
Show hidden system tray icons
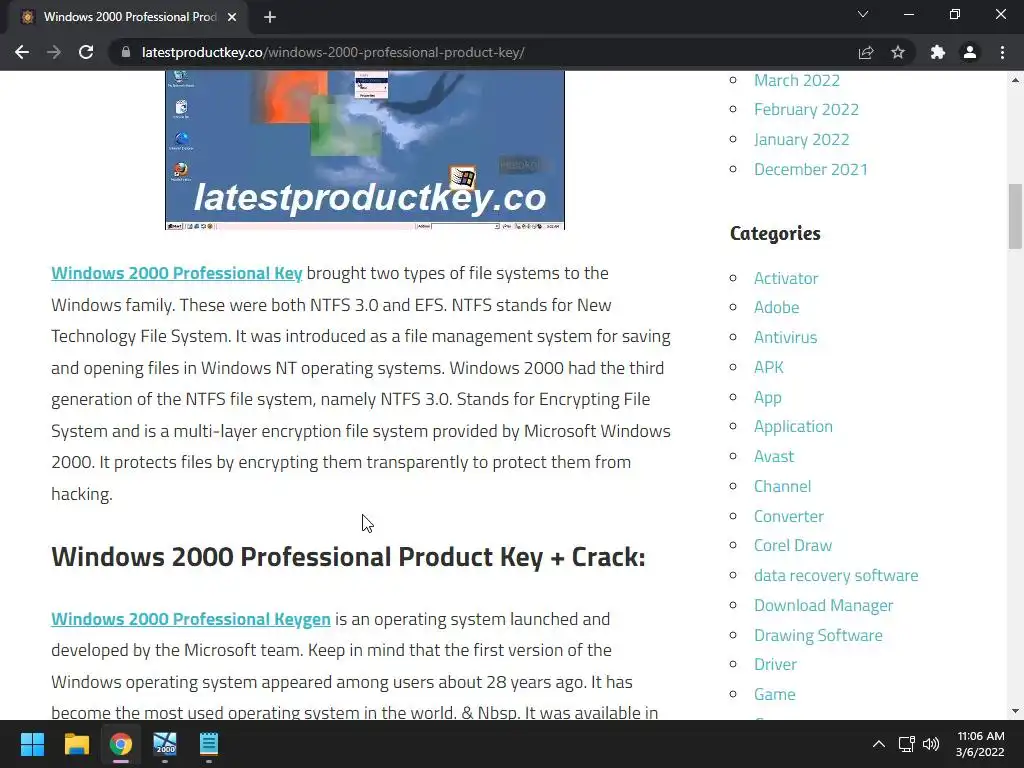click(879, 744)
